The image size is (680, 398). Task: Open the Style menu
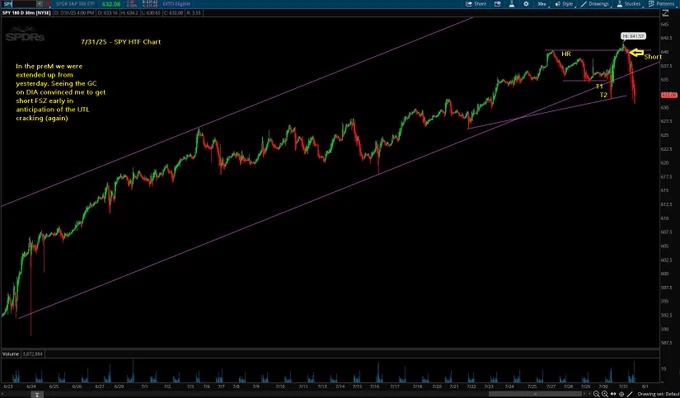click(564, 4)
